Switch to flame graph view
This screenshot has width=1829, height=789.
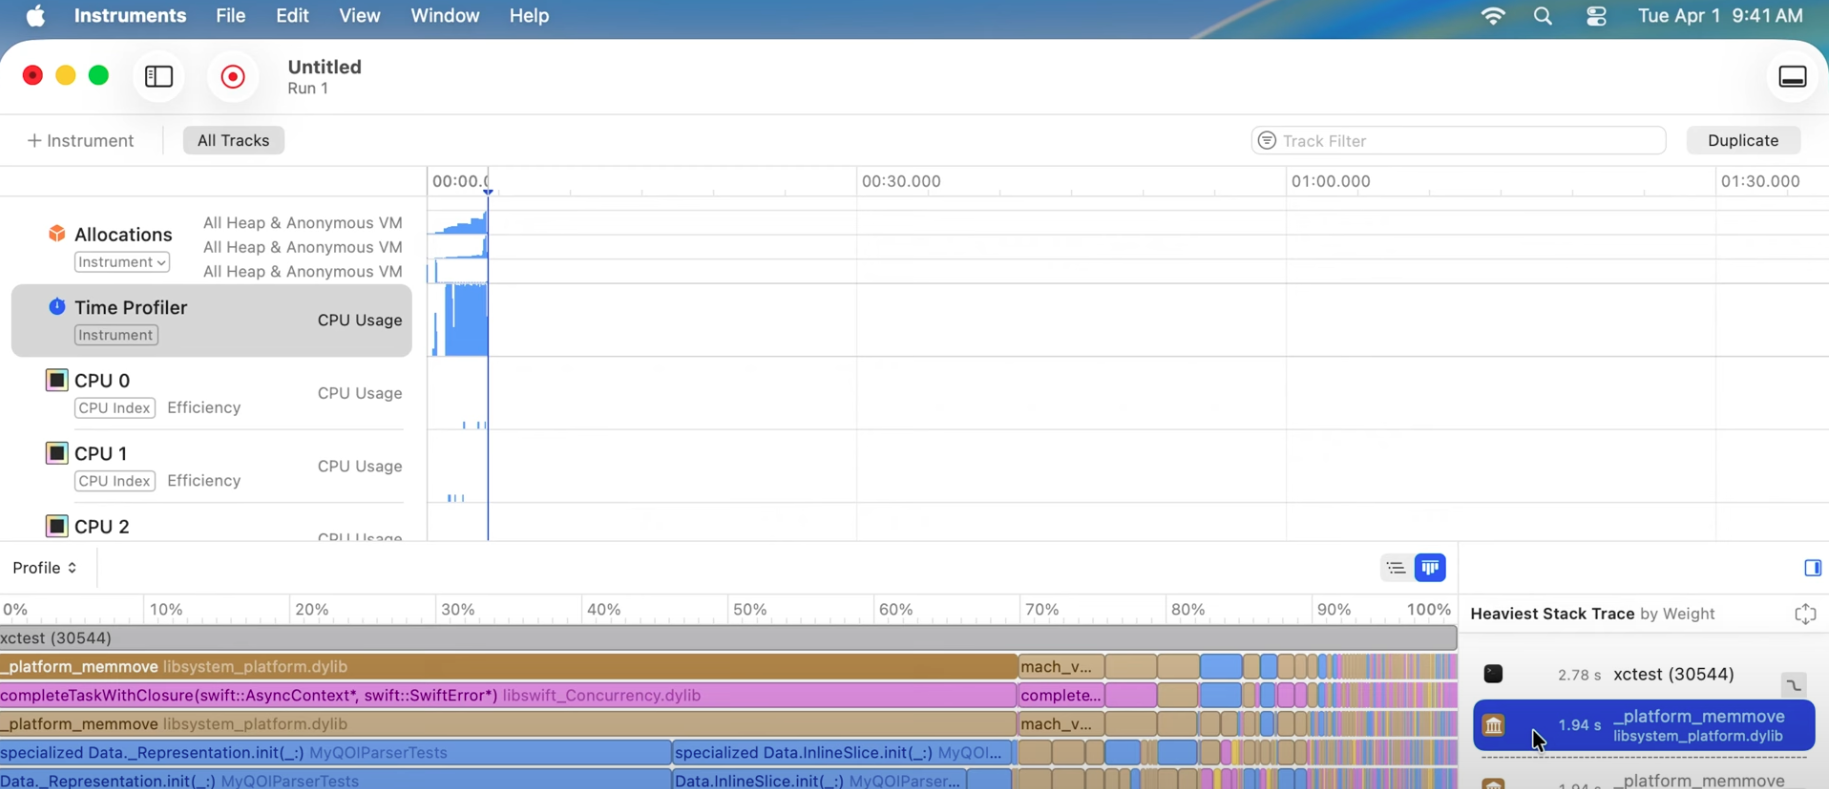(1430, 568)
